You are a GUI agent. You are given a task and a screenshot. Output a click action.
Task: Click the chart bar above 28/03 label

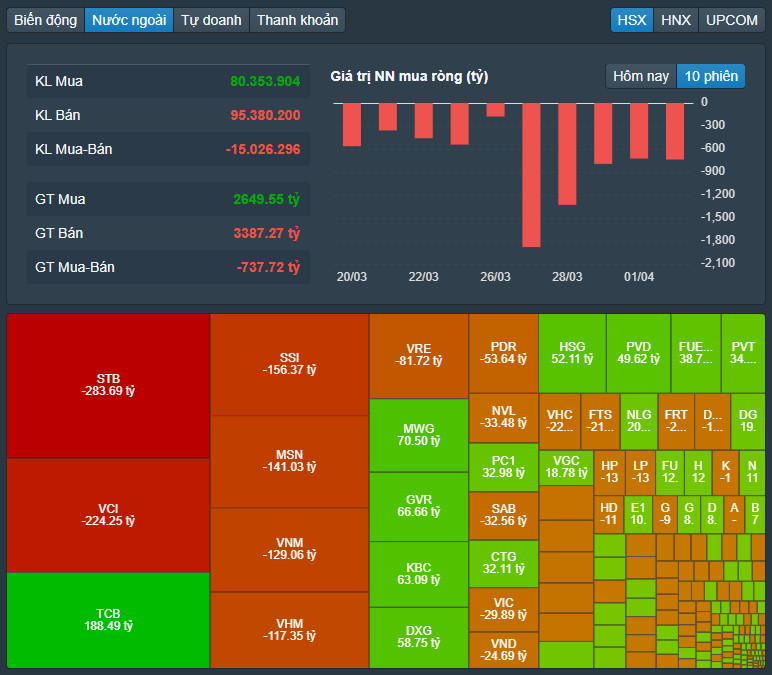[567, 154]
